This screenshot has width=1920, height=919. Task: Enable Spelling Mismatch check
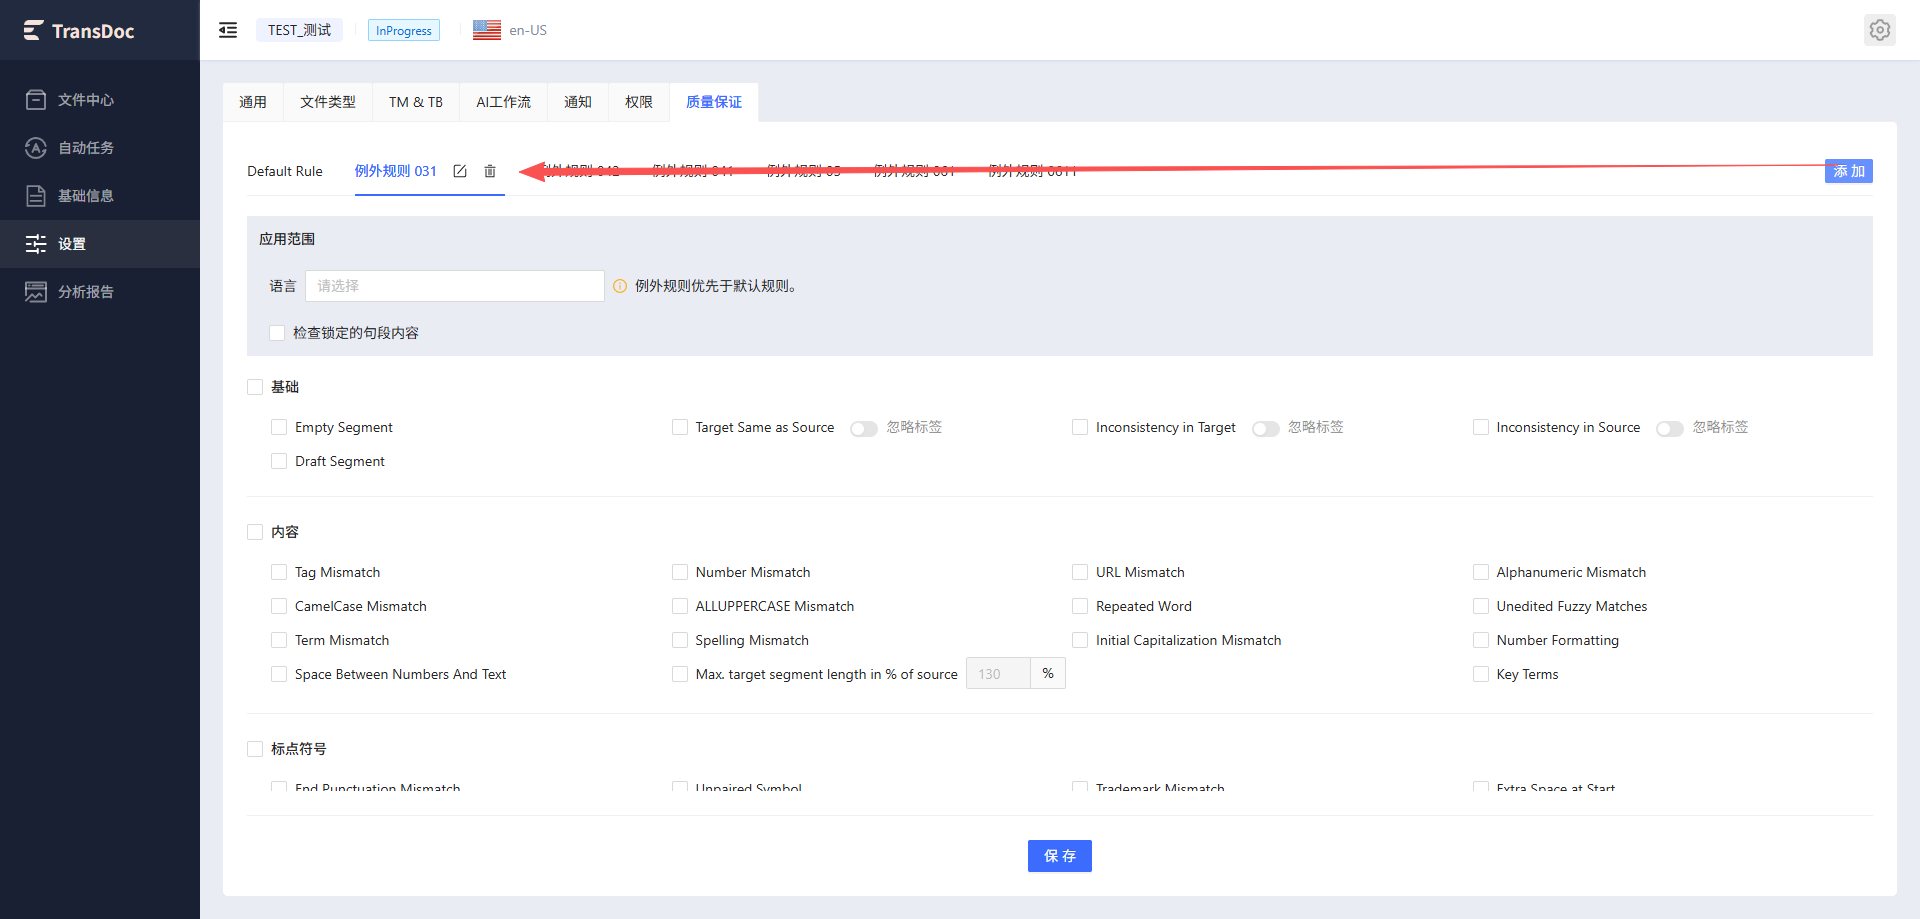(680, 640)
